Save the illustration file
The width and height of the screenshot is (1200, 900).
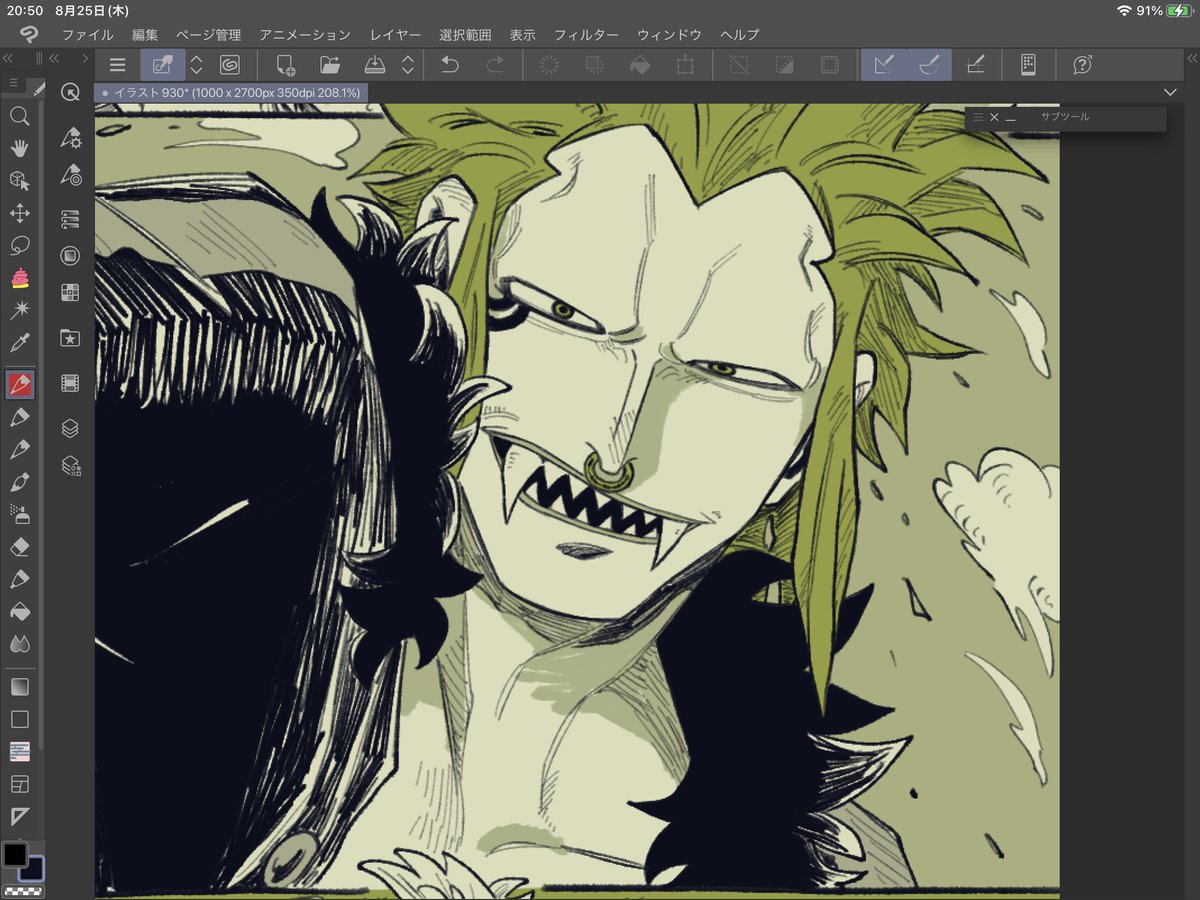pyautogui.click(x=374, y=65)
